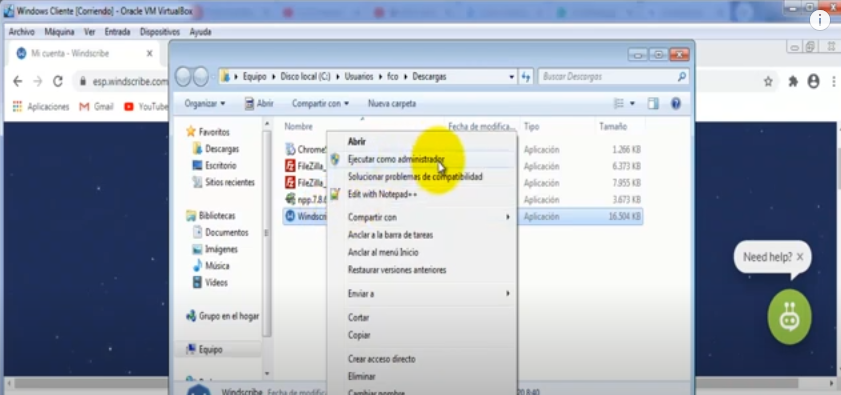Click the Disco local (C:) breadcrumb
The height and width of the screenshot is (395, 841).
coord(305,77)
